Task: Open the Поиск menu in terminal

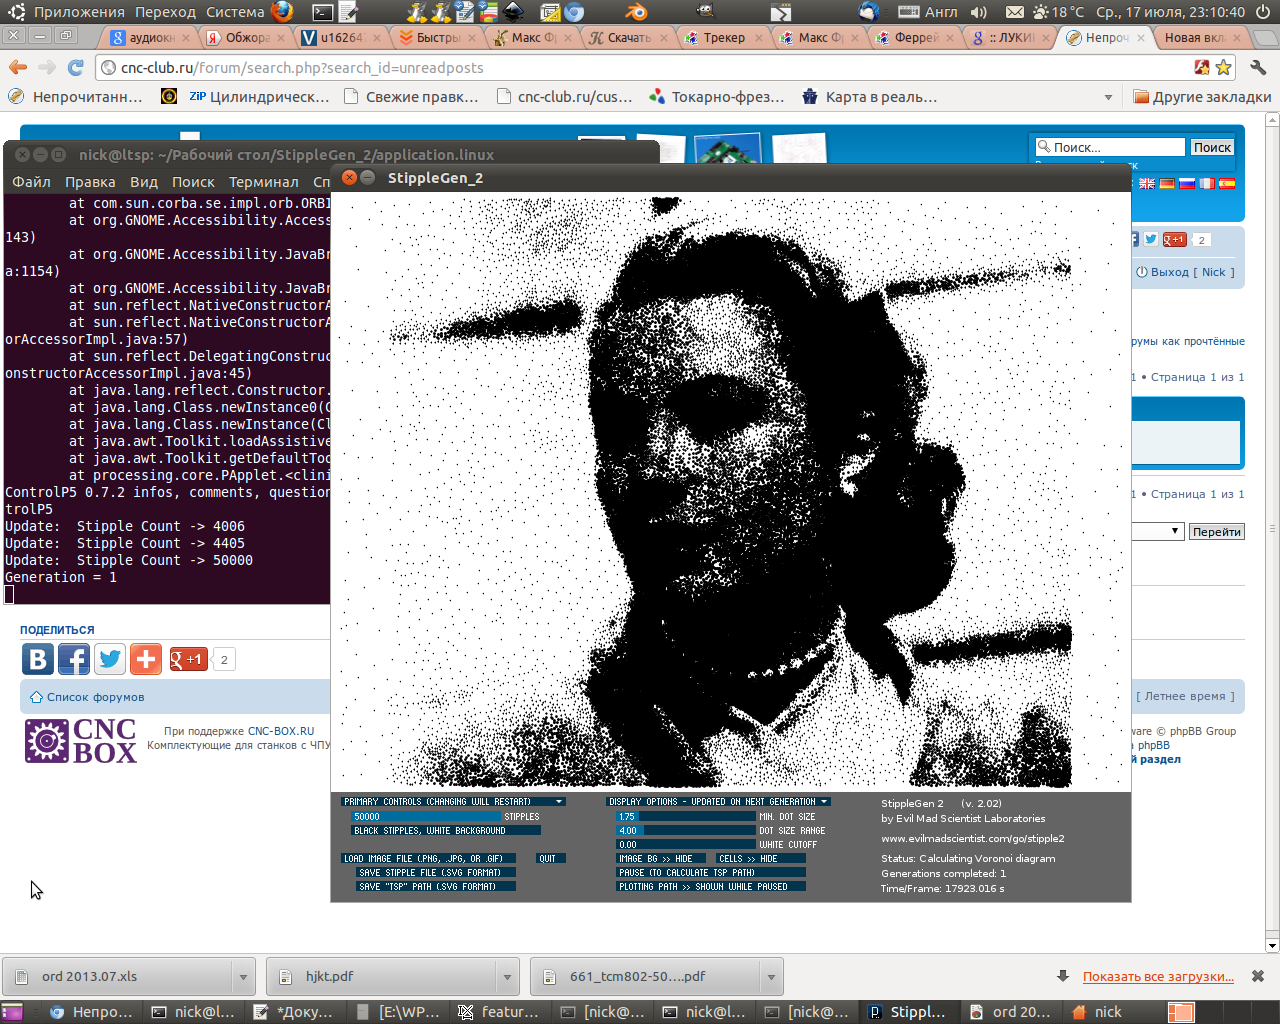Action: point(193,182)
